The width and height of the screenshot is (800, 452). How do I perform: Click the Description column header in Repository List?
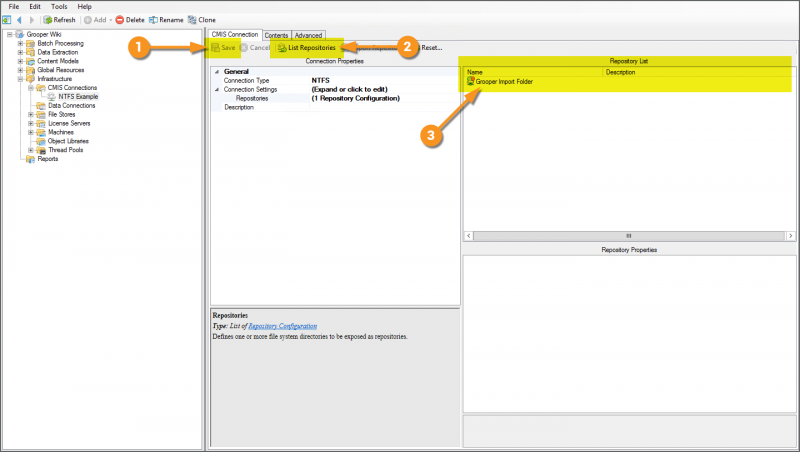point(697,72)
